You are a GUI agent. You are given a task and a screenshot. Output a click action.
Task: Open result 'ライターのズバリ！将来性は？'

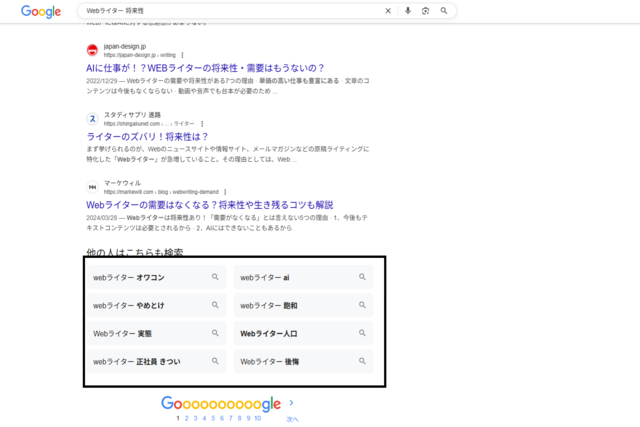147,136
